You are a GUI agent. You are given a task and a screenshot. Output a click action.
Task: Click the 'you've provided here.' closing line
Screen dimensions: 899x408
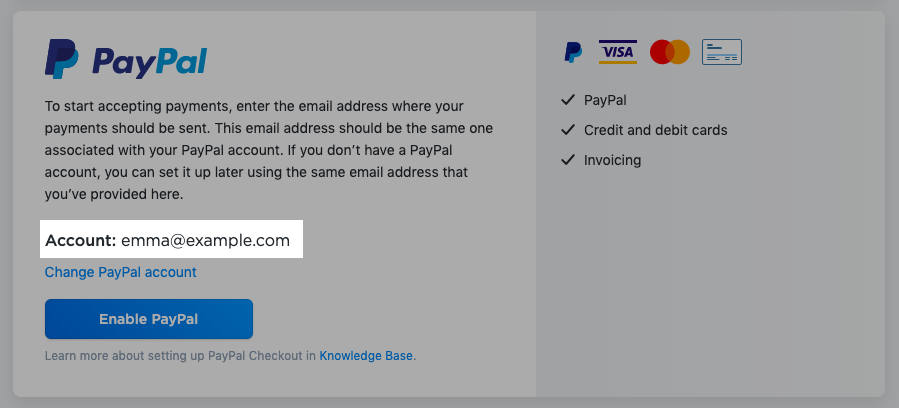pos(114,194)
